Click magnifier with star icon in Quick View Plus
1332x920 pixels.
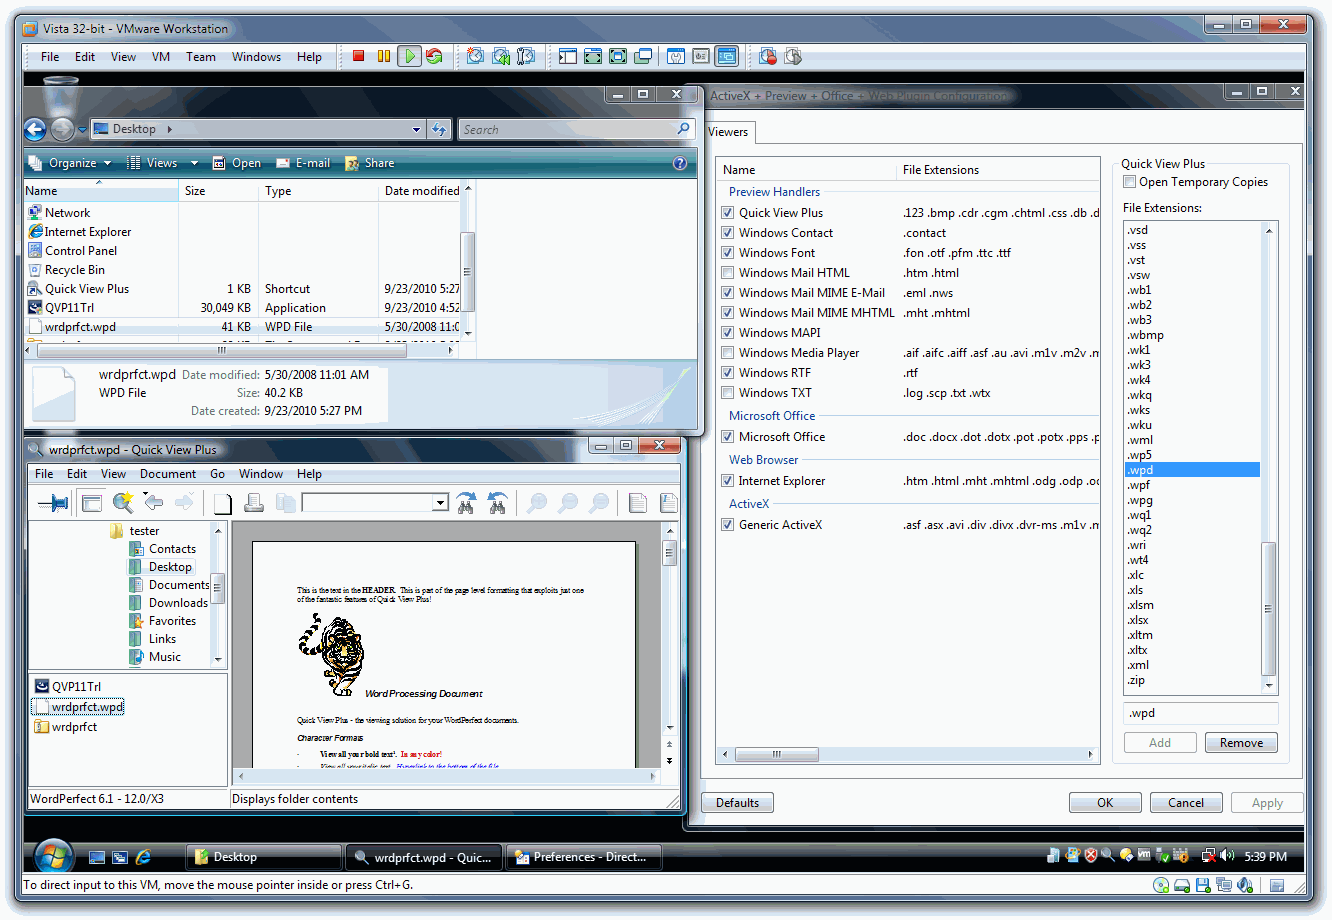tap(123, 503)
